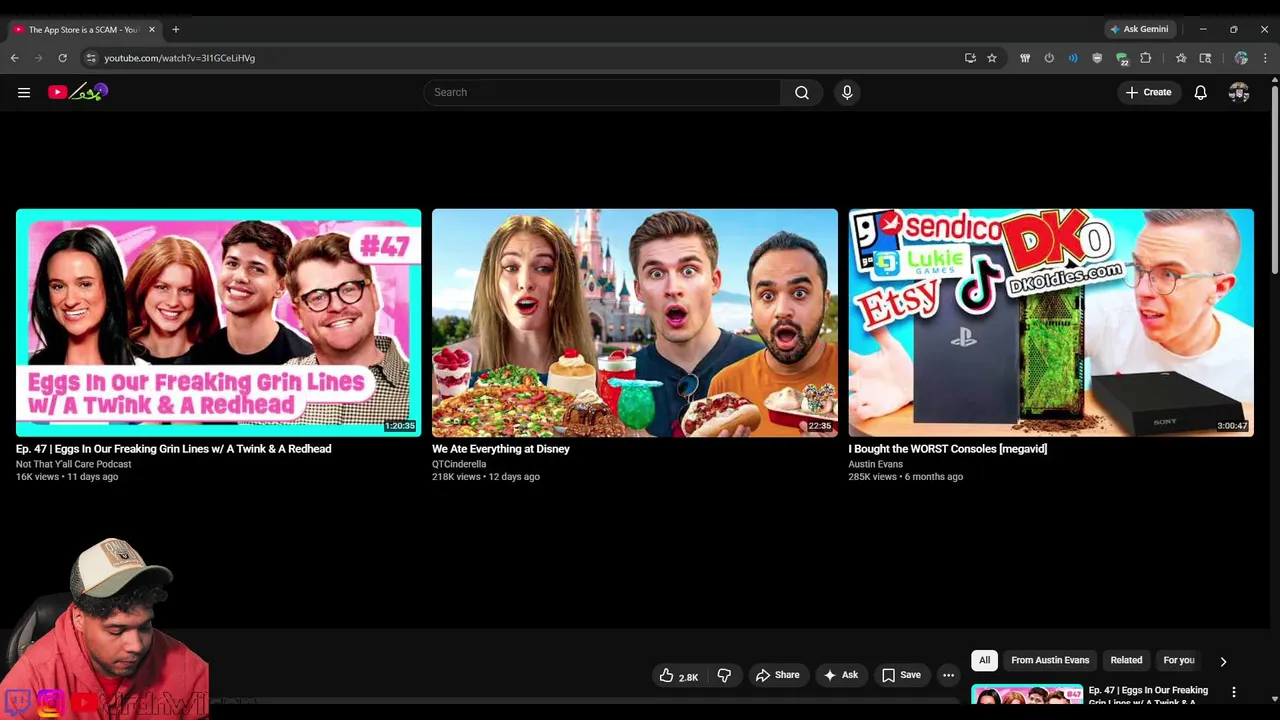Click Ask Gemini in the title bar
Image resolution: width=1280 pixels, height=720 pixels.
pyautogui.click(x=1139, y=29)
